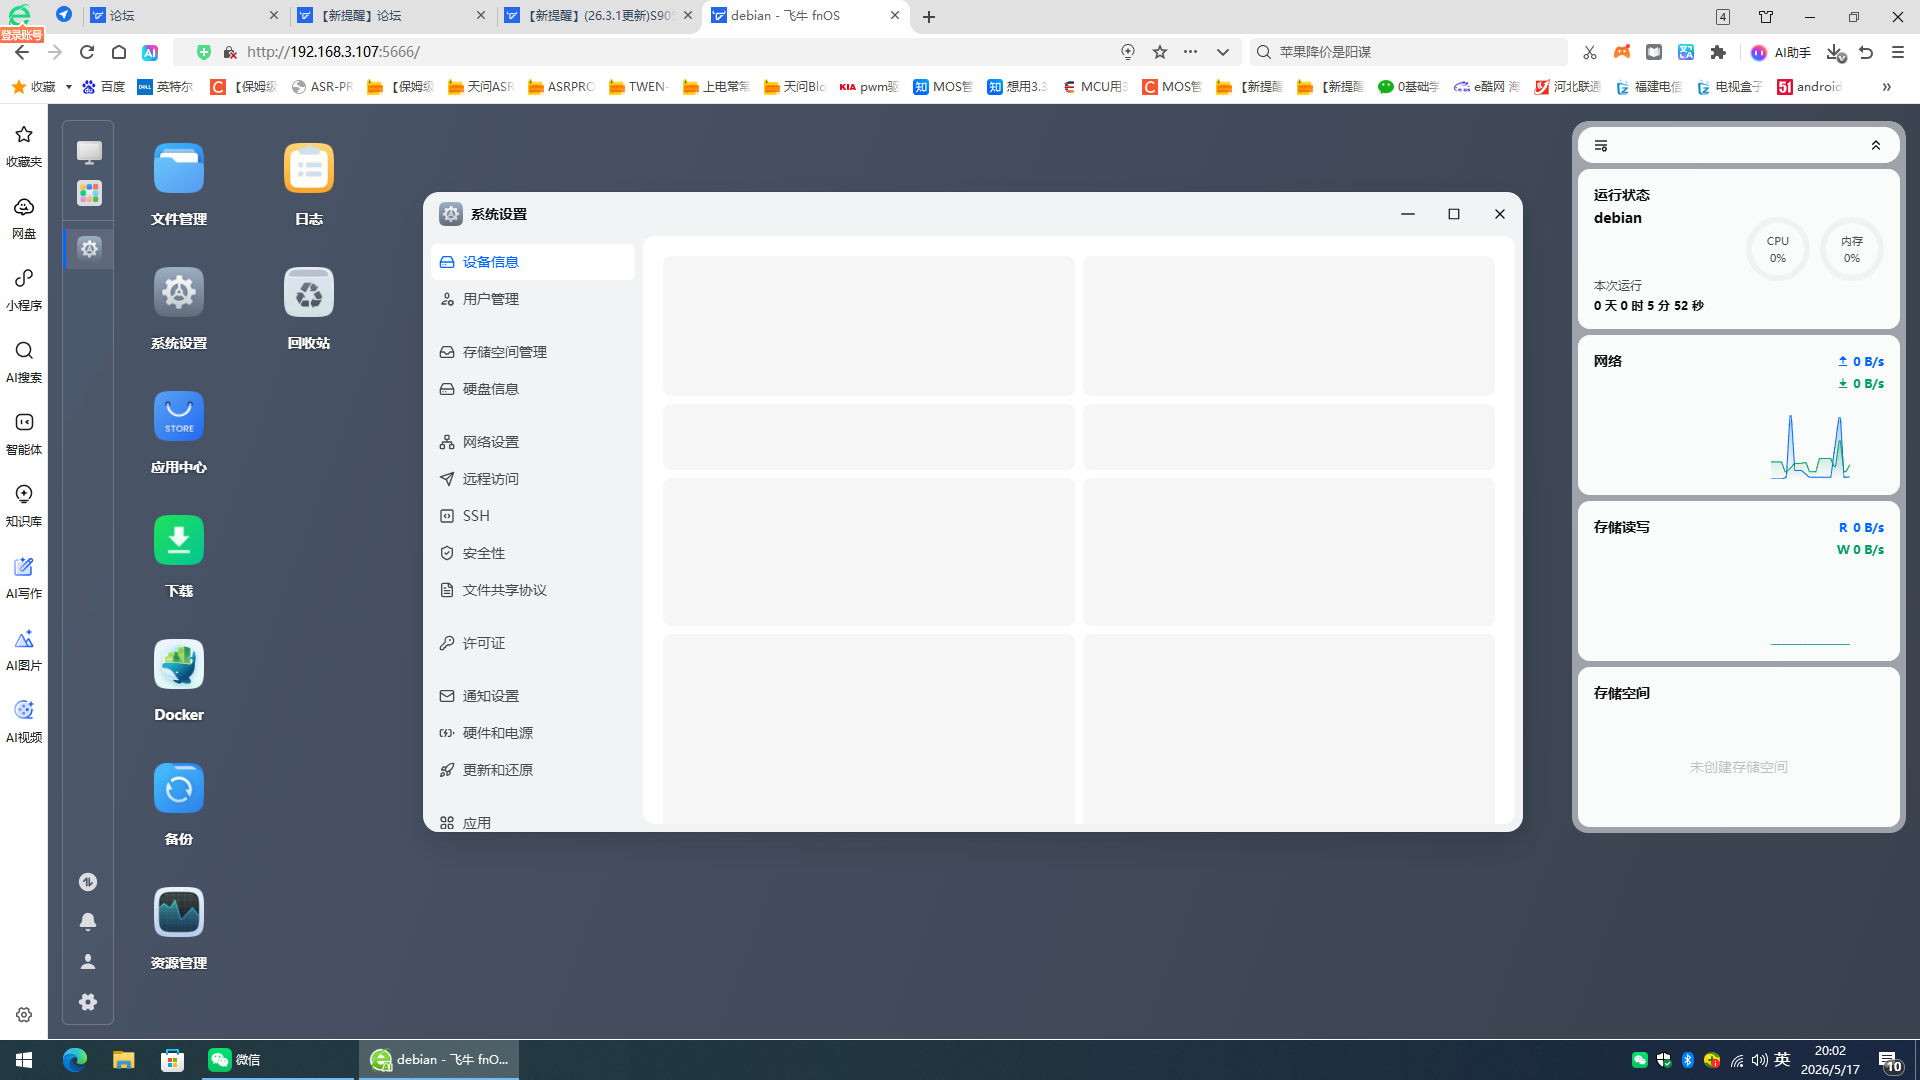The height and width of the screenshot is (1080, 1920).
Task: Open the fnOS dock task activity icon
Action: 88,881
